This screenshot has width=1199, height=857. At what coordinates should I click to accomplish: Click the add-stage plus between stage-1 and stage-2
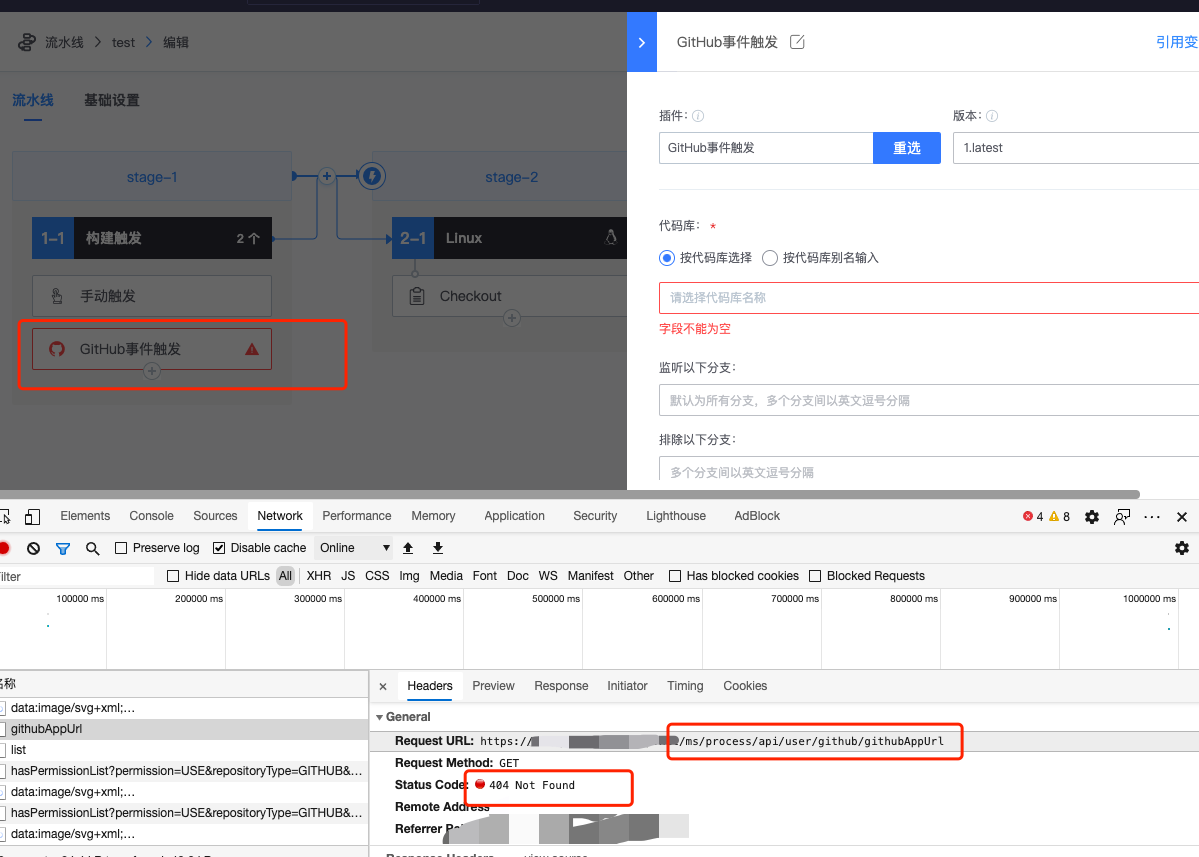coord(327,176)
